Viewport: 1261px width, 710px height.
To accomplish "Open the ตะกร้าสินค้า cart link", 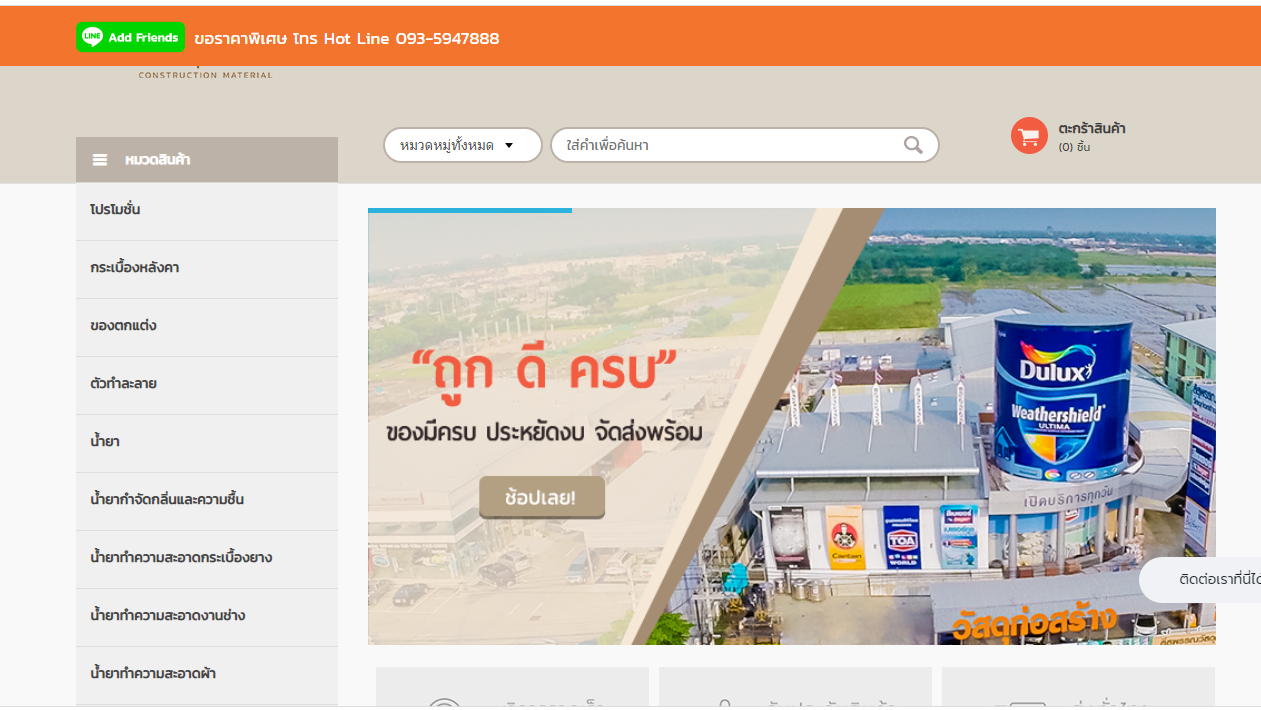I will (1092, 129).
